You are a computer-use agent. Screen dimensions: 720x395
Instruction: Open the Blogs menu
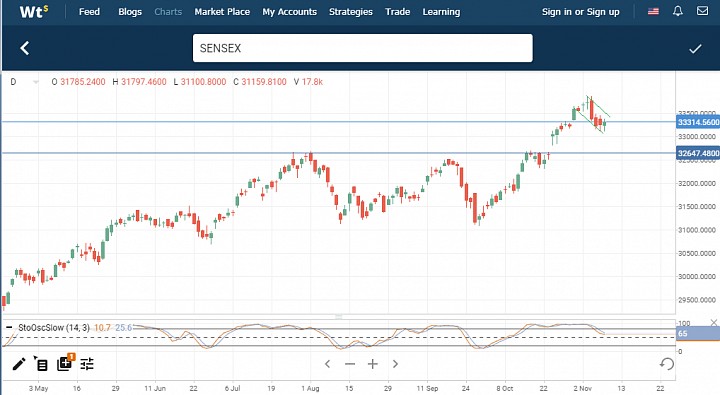tap(130, 12)
